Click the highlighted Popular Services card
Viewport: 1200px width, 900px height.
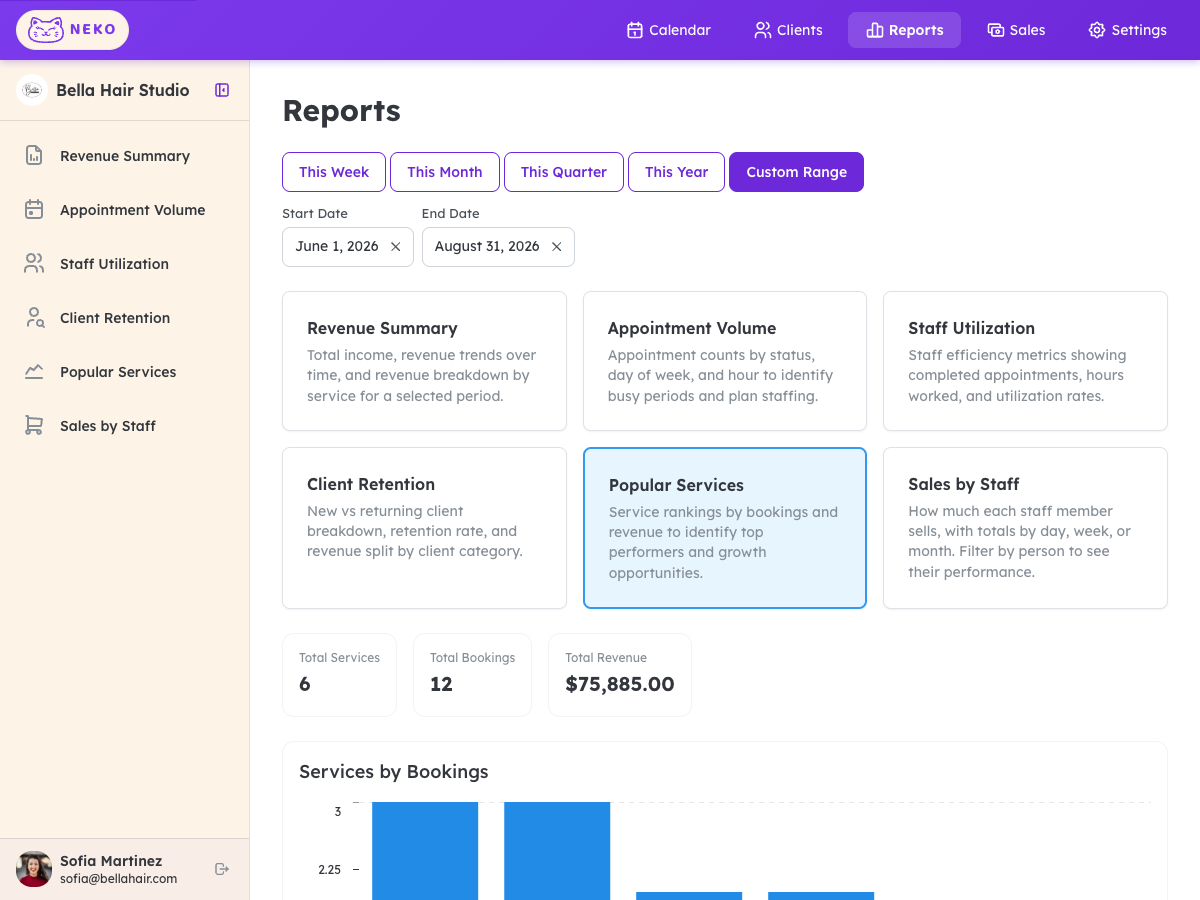[725, 528]
